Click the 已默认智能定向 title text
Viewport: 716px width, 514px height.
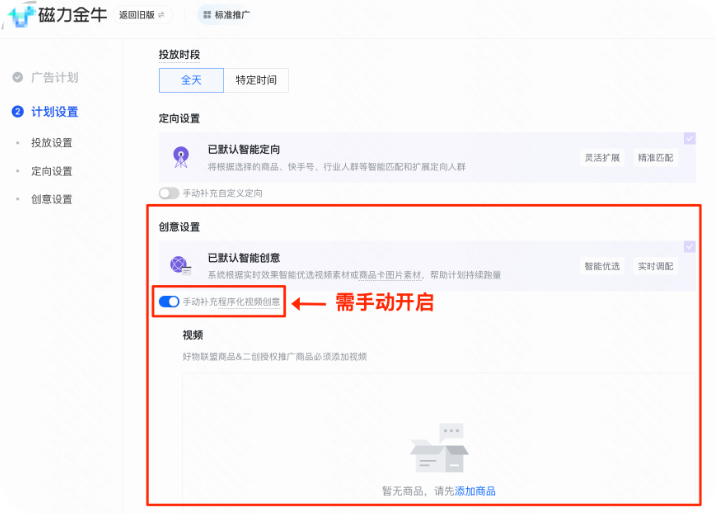(x=244, y=149)
